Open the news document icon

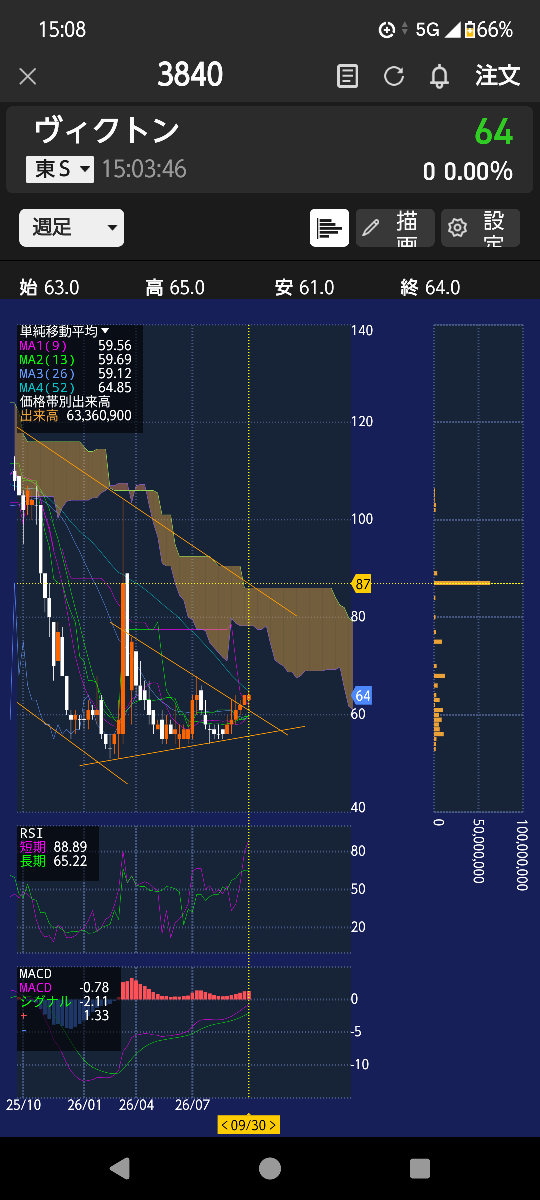[x=347, y=76]
